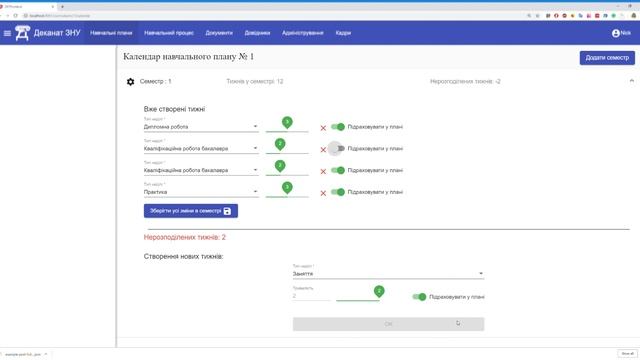This screenshot has width=640, height=360.
Task: Open the Кадри menu
Action: 343,33
